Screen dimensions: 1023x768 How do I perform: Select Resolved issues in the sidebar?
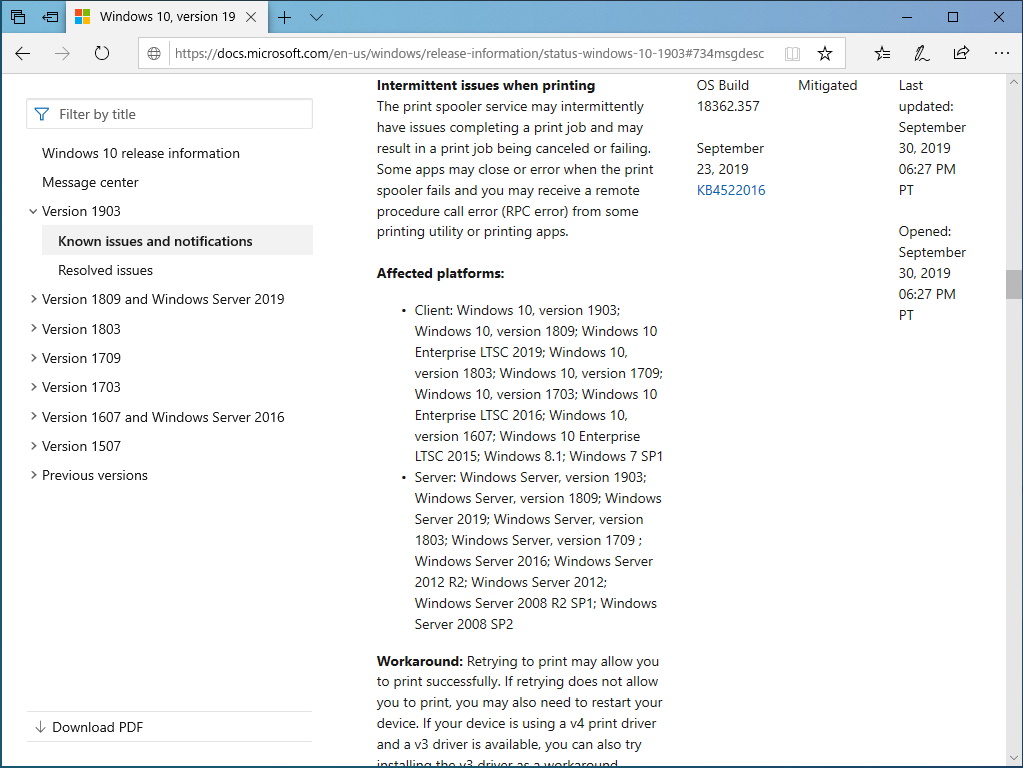[105, 269]
